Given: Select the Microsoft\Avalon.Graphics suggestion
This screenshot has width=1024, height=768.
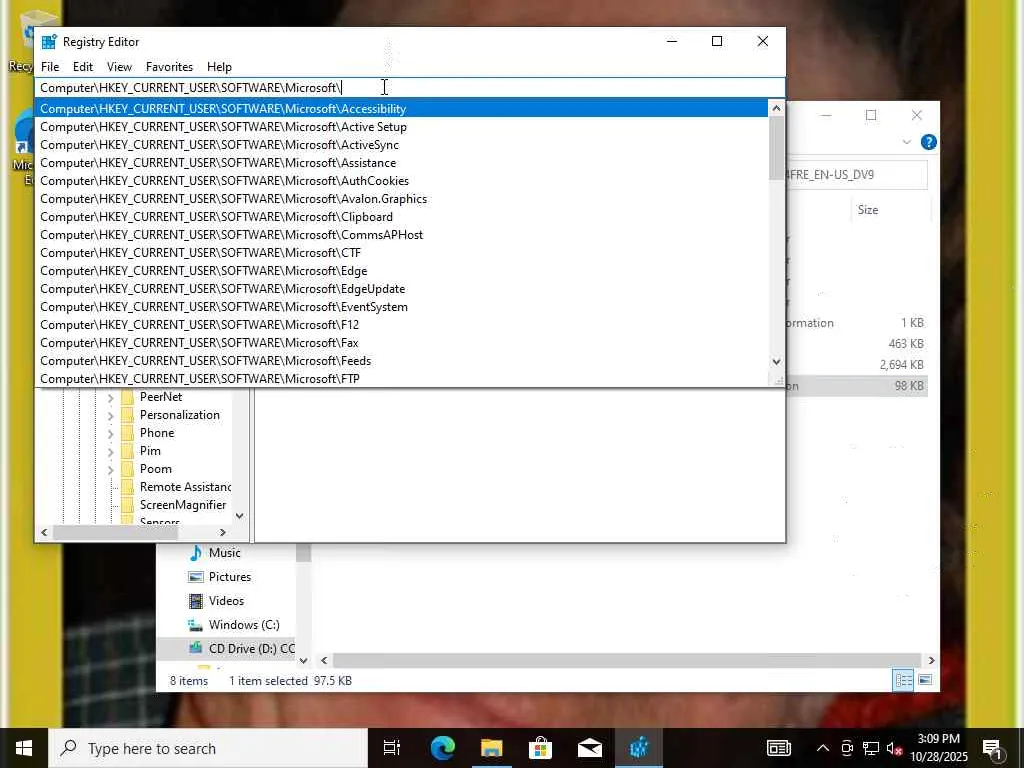Looking at the screenshot, I should [402, 199].
